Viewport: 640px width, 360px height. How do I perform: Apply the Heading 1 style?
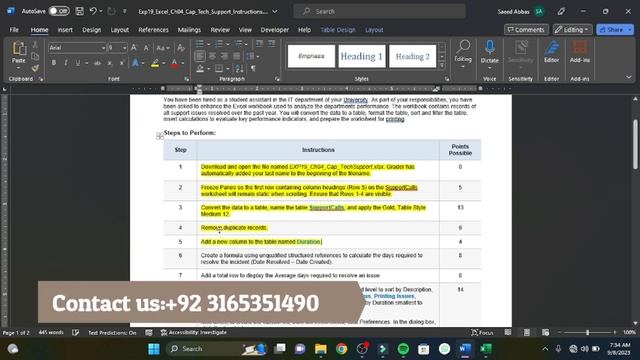[362, 56]
